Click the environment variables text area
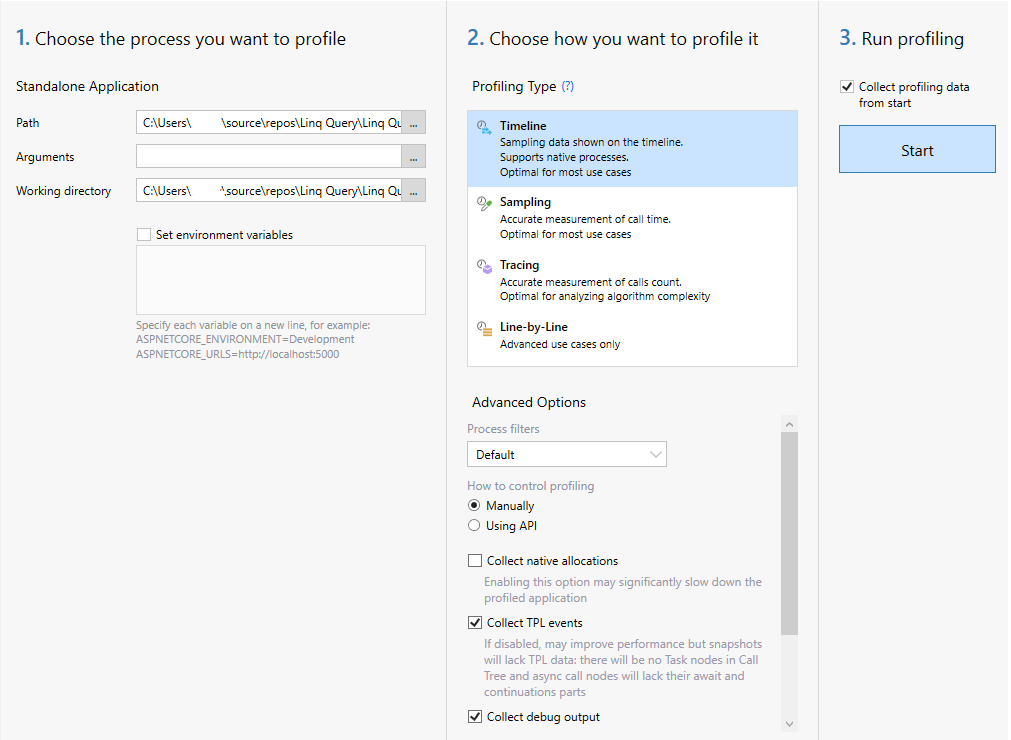This screenshot has width=1011, height=740. click(x=281, y=280)
